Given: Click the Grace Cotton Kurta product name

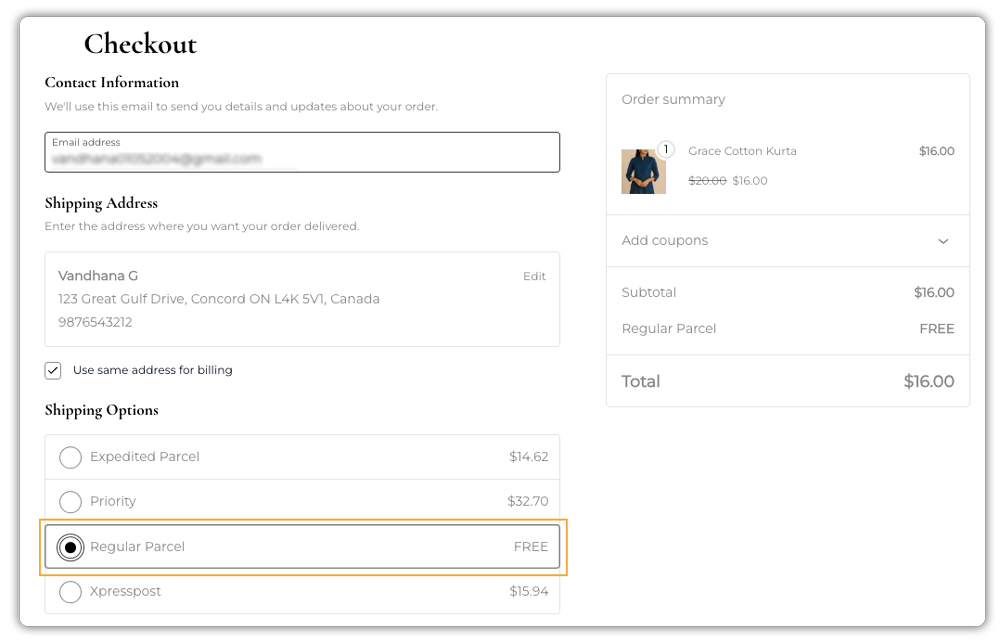Looking at the screenshot, I should (x=742, y=151).
